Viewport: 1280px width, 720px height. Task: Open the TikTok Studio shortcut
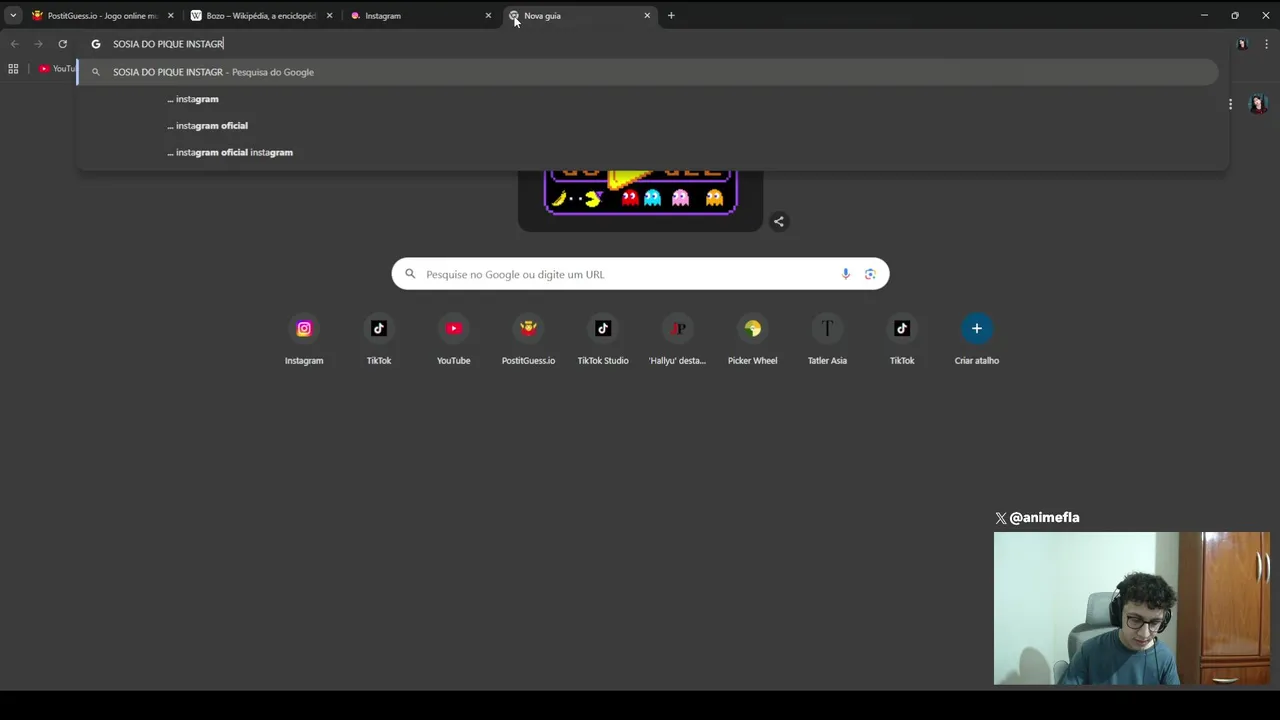coord(603,340)
